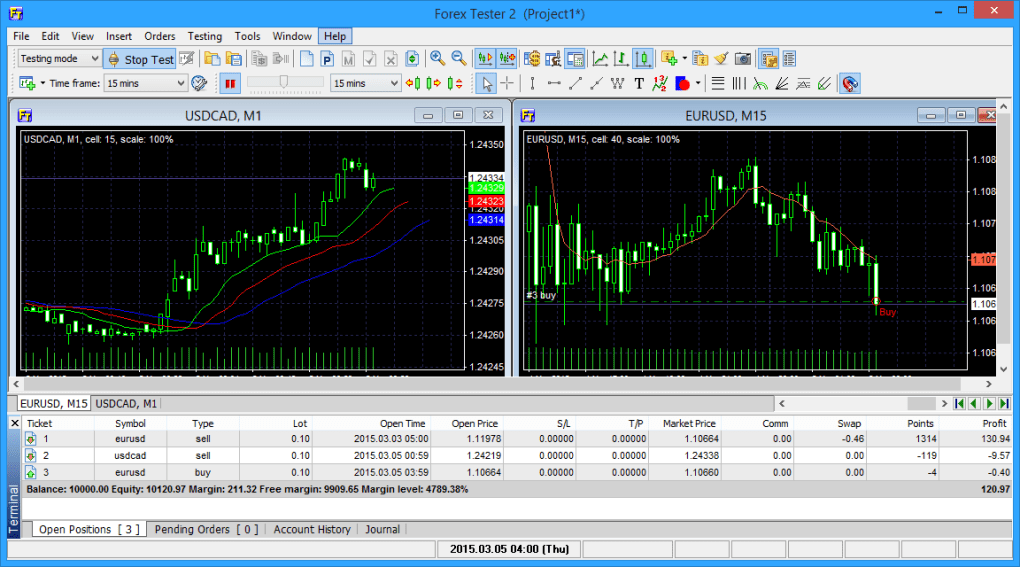Select the wave symbols 123 tool

[x=660, y=83]
